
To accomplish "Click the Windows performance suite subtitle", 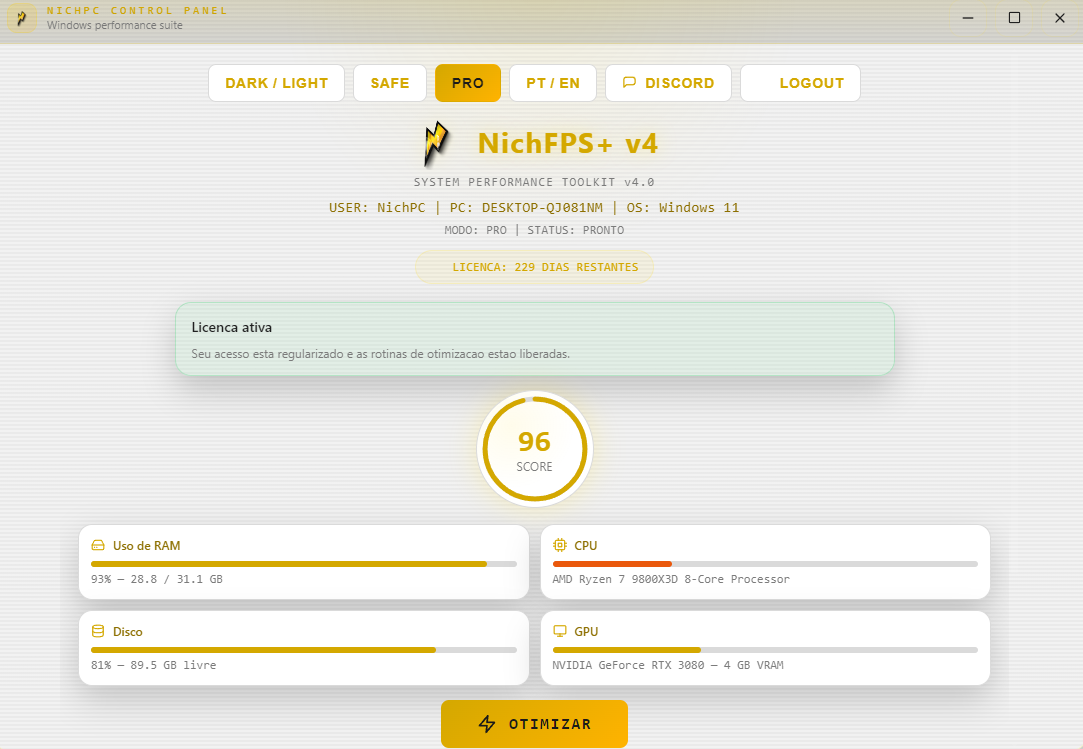I will [x=115, y=25].
